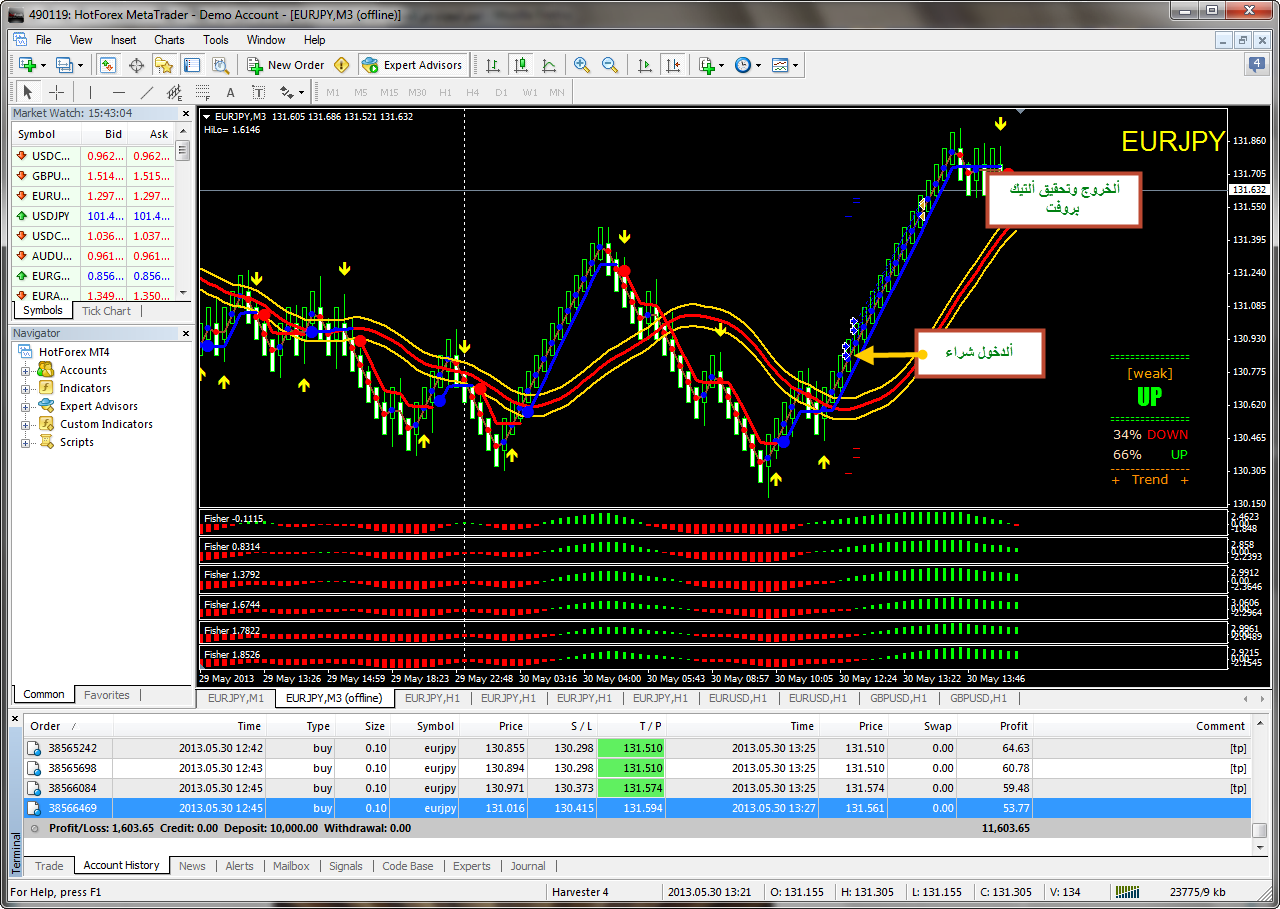Image resolution: width=1280 pixels, height=909 pixels.
Task: Toggle the Market Watch window icon
Action: click(108, 65)
